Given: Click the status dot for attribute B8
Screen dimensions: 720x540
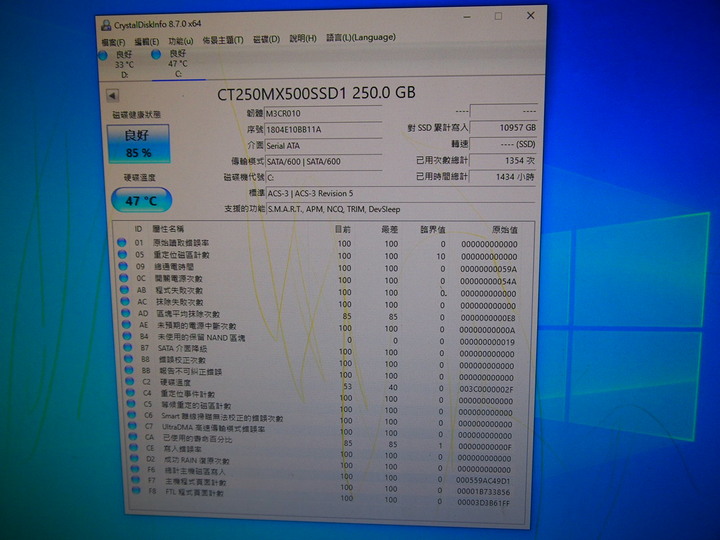Looking at the screenshot, I should pyautogui.click(x=129, y=359).
